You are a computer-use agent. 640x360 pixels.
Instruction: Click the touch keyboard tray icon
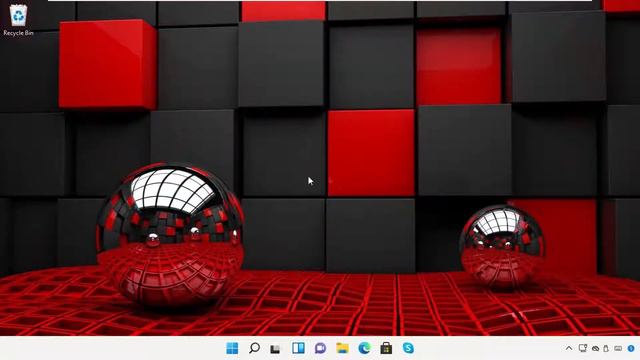[x=618, y=348]
